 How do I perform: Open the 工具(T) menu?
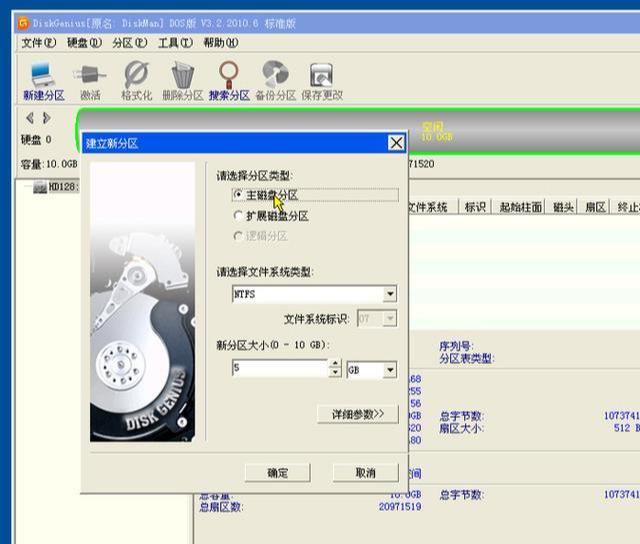click(176, 42)
